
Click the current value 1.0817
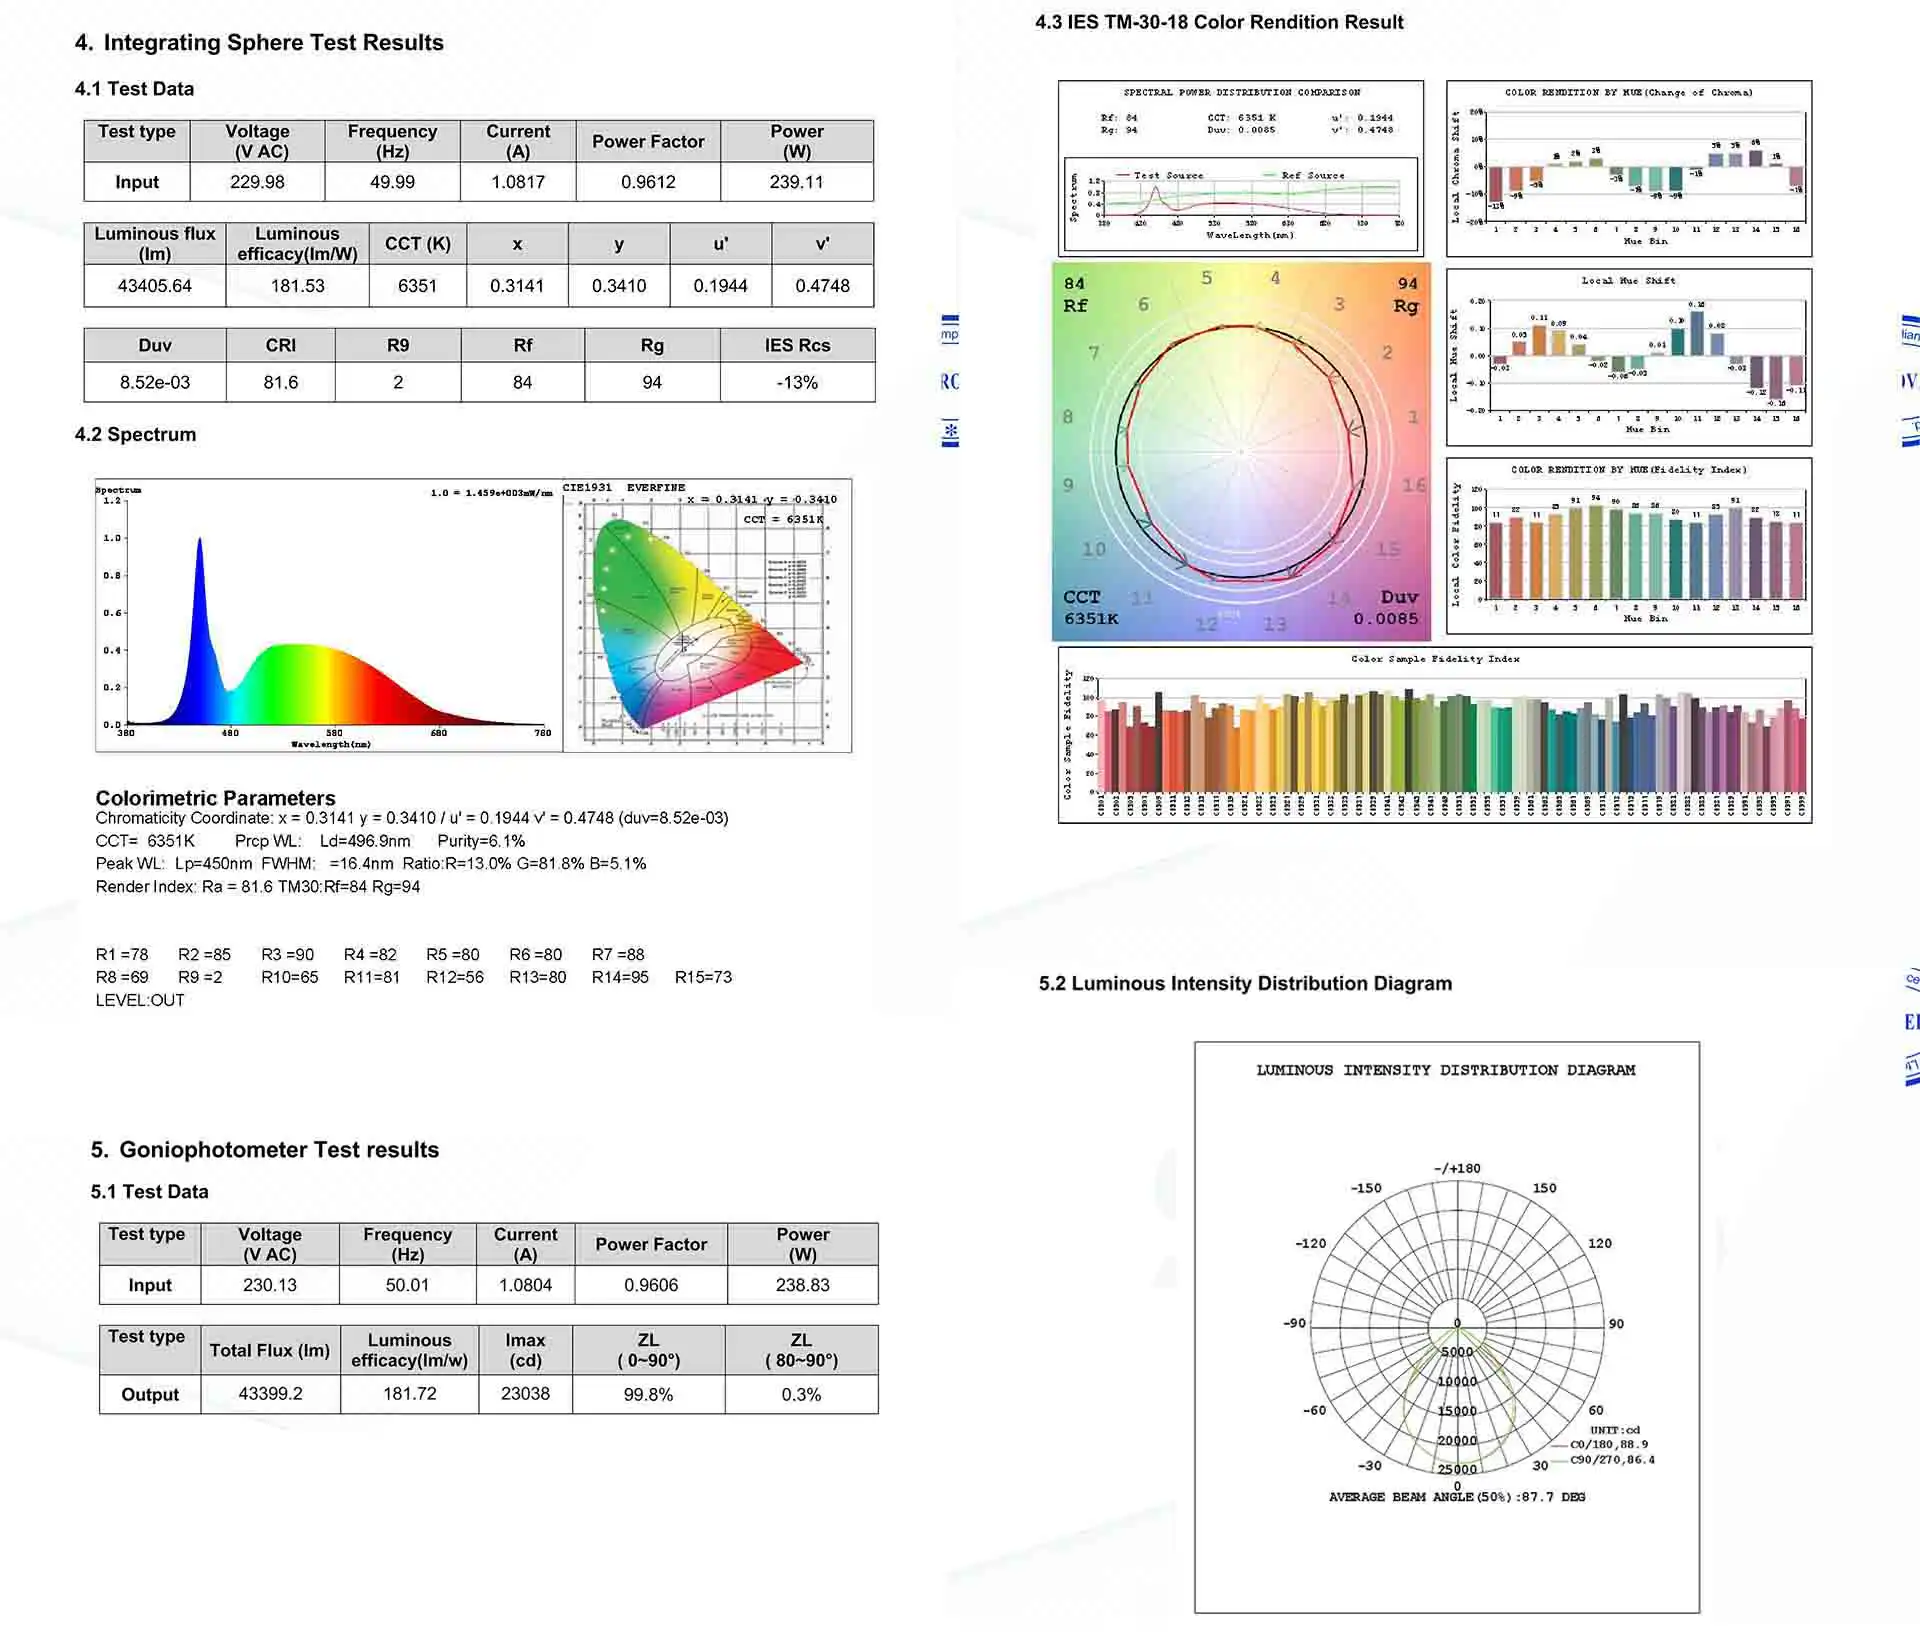(518, 182)
